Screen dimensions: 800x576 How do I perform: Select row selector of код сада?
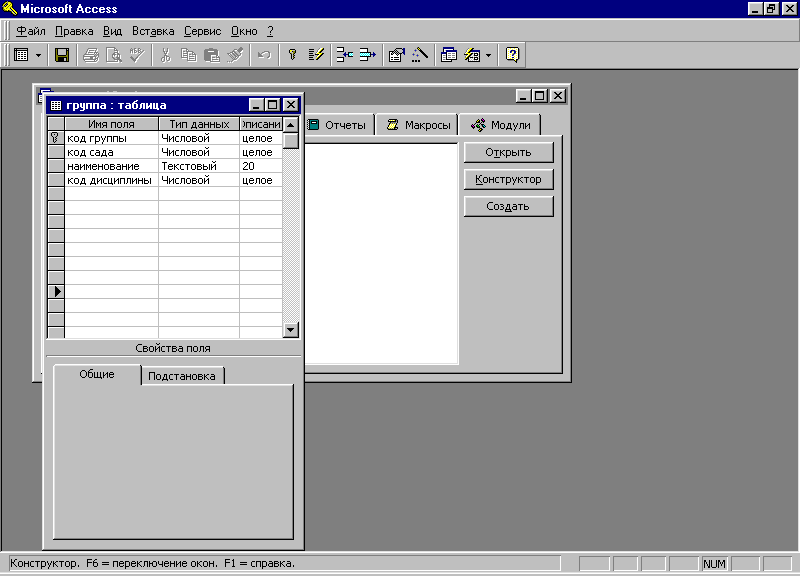click(x=56, y=152)
